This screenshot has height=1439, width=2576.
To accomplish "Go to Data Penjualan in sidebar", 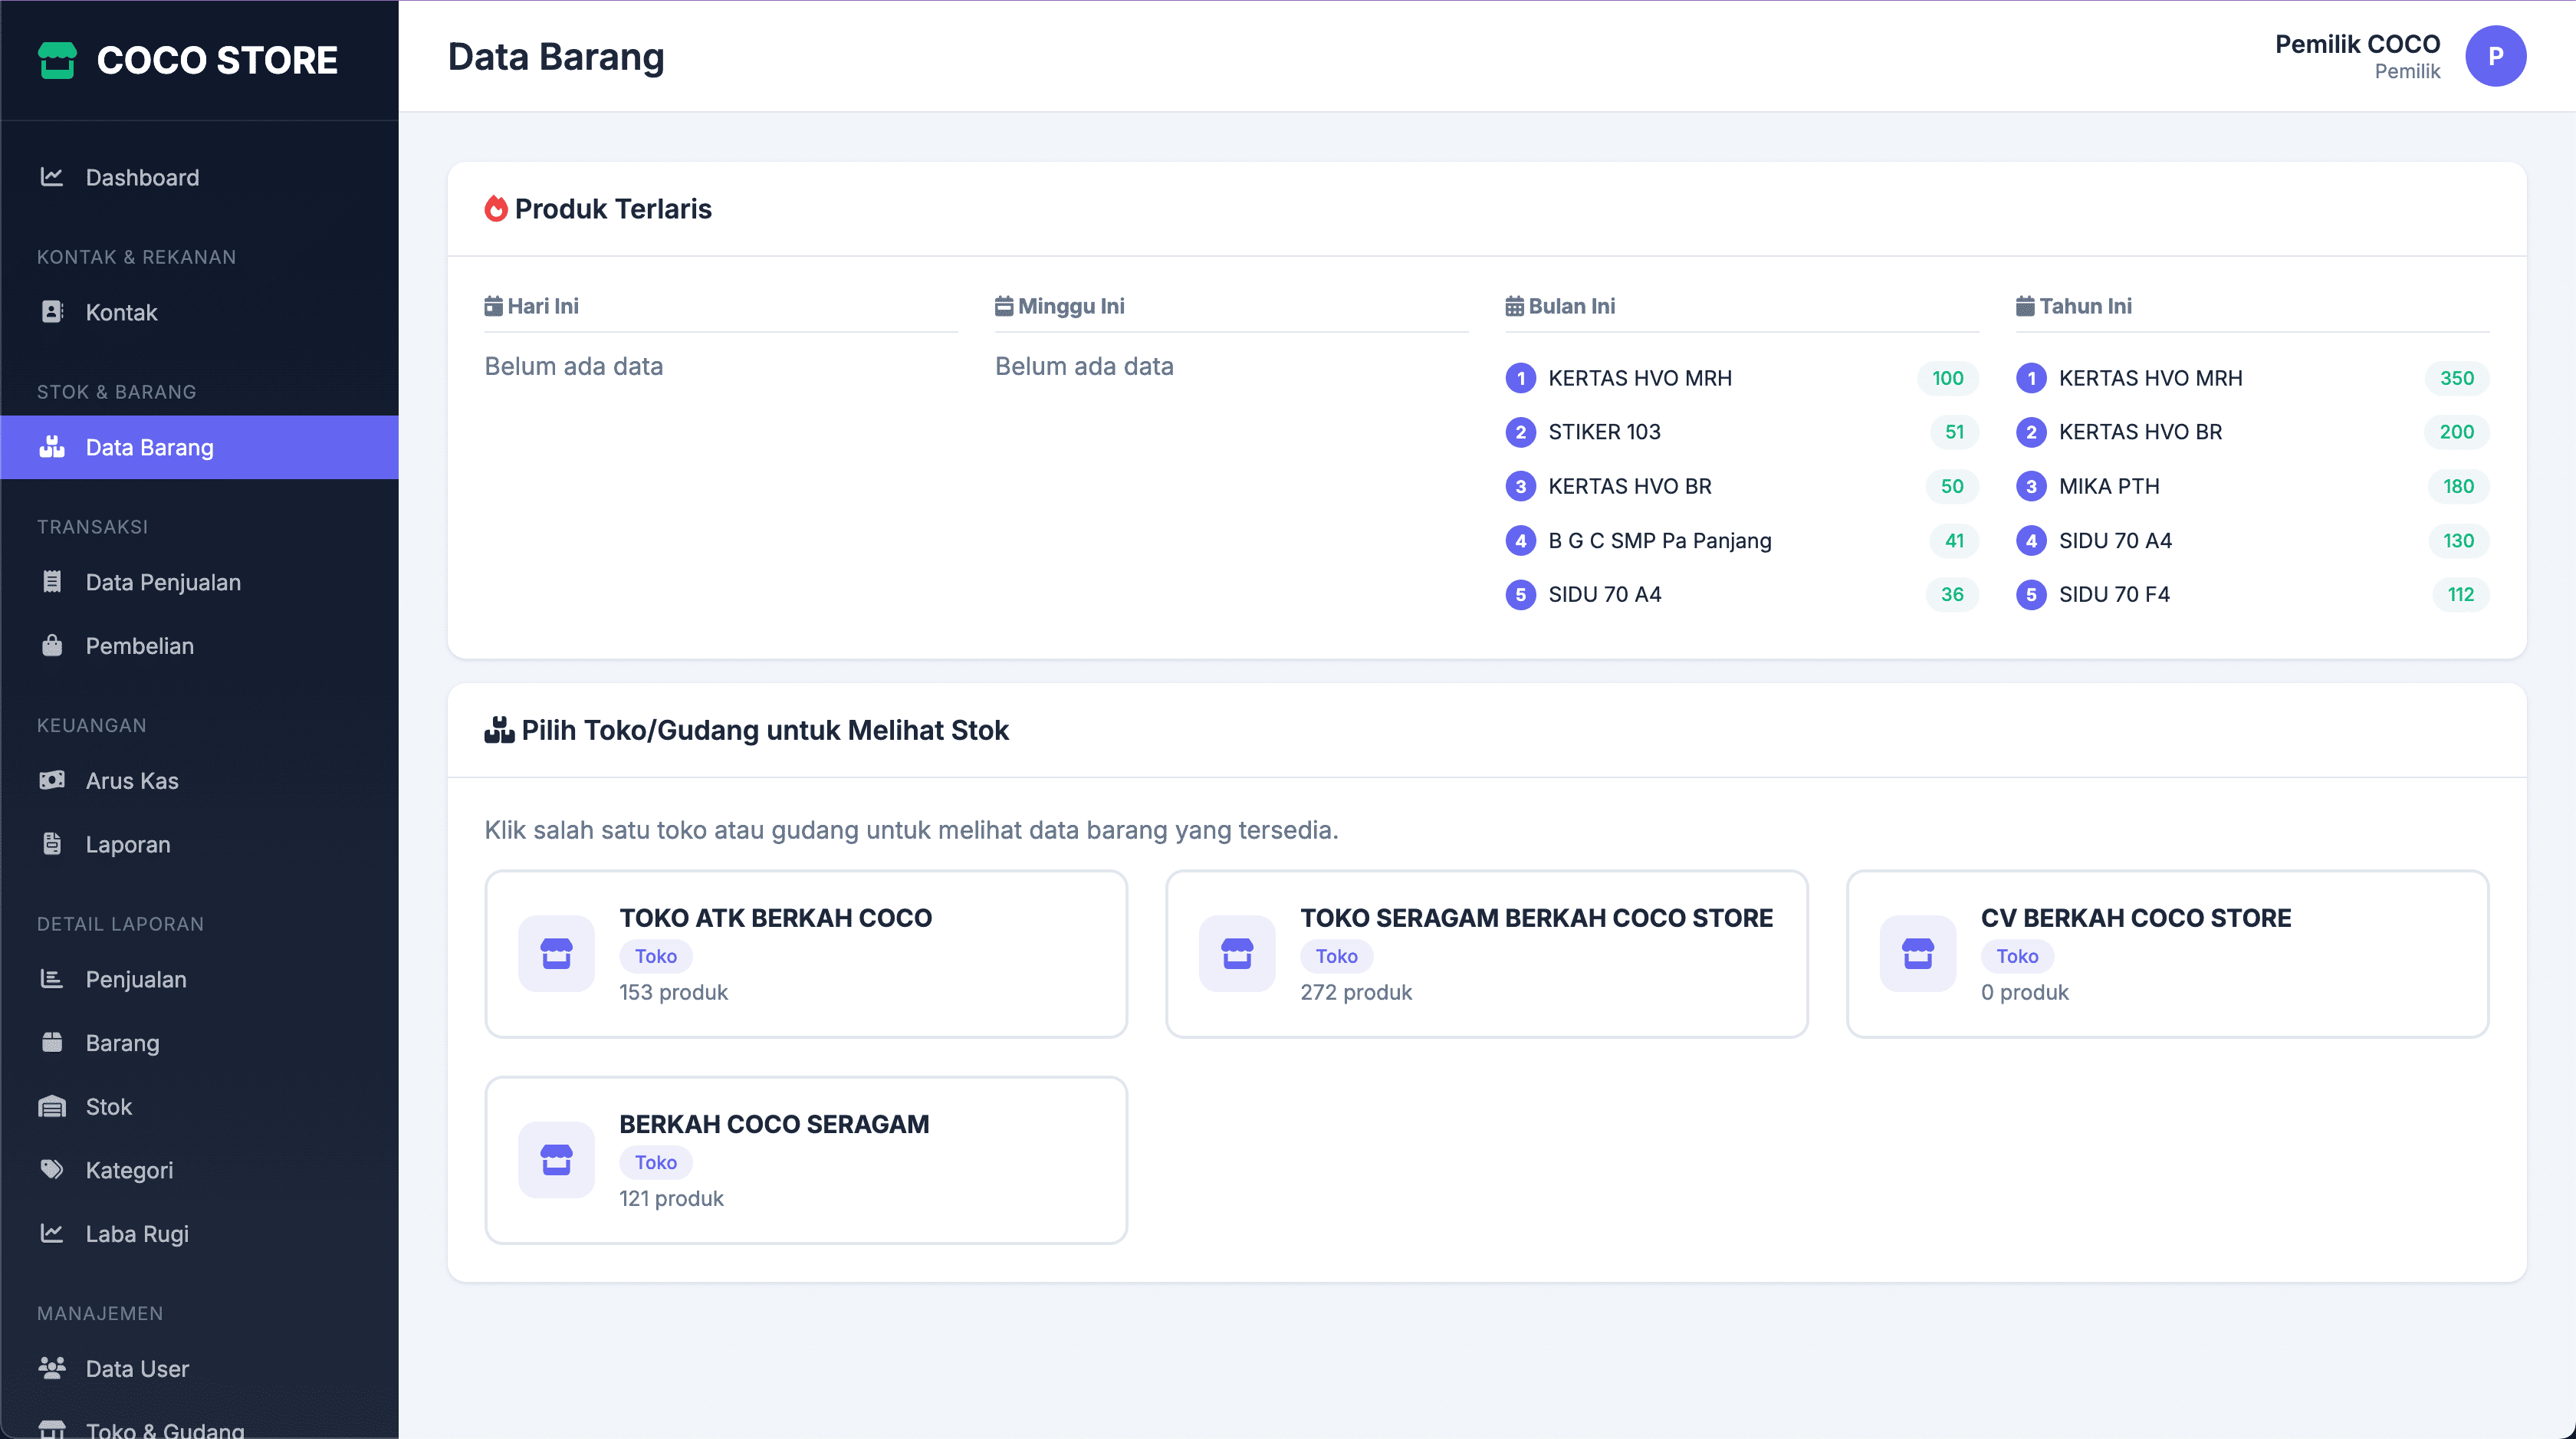I will 199,582.
